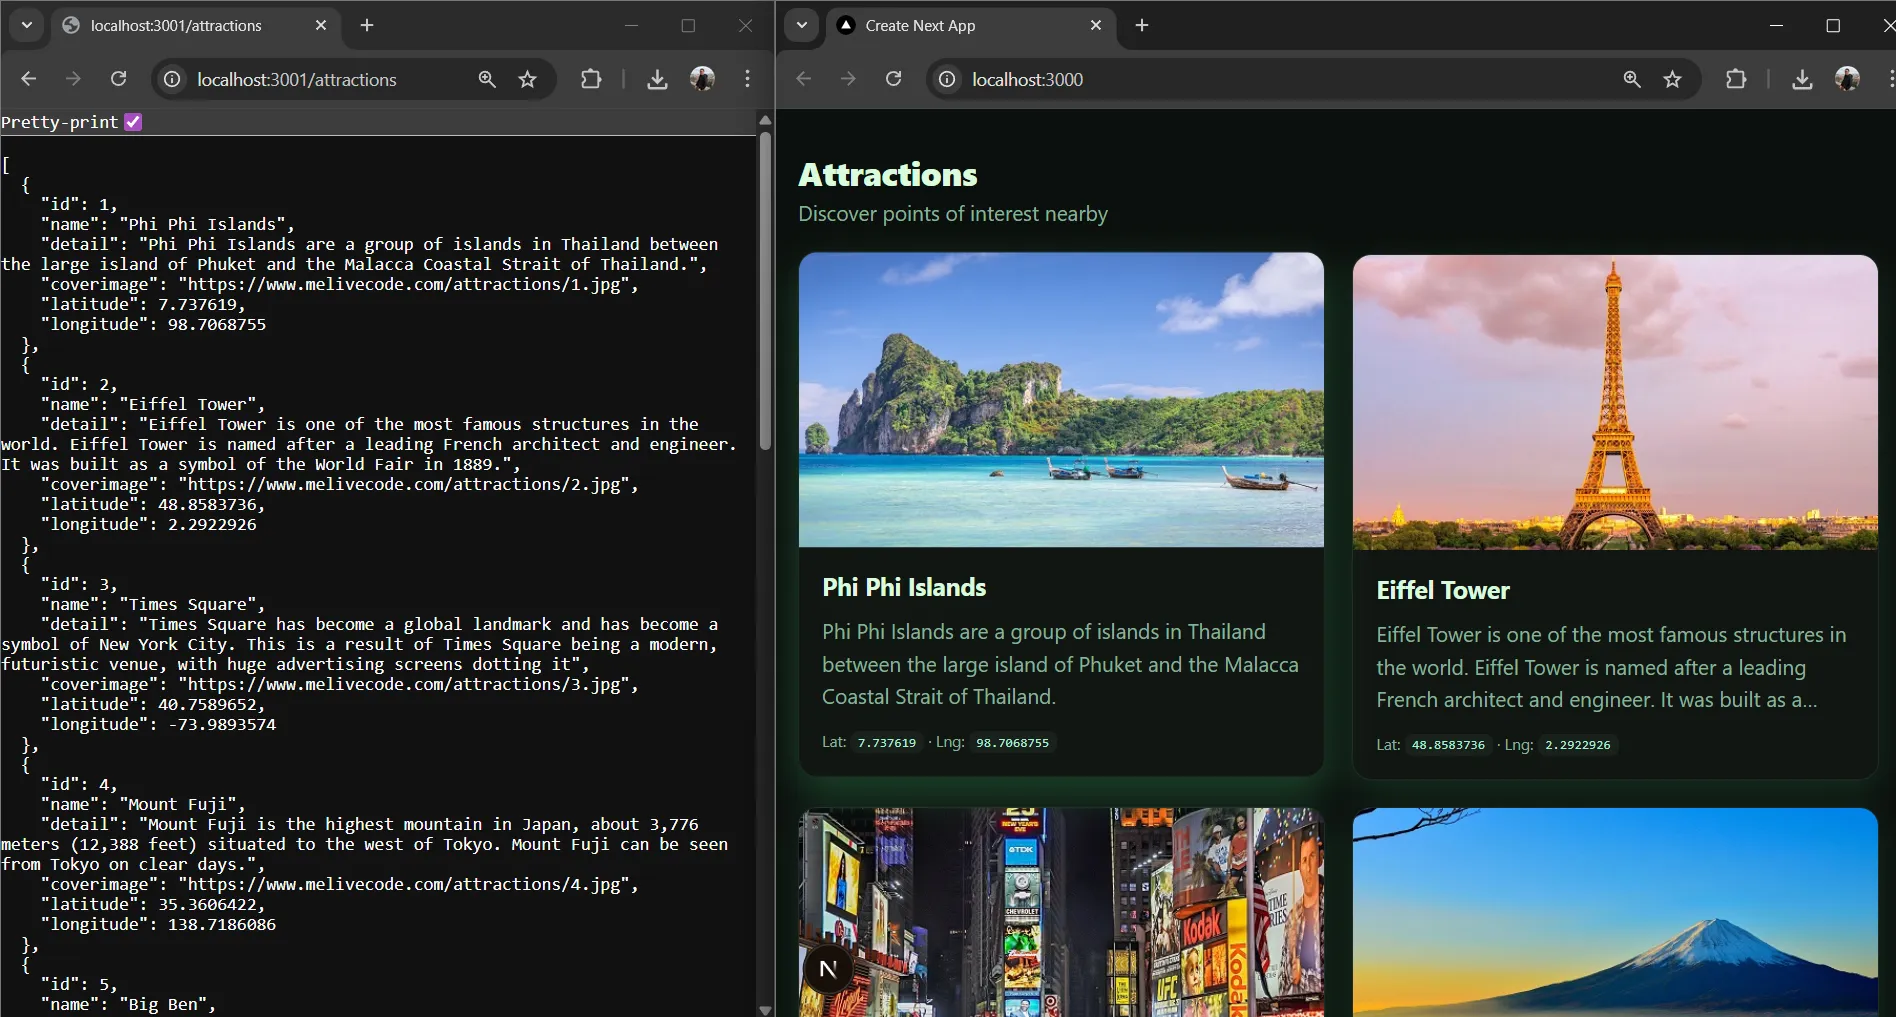
Task: Go back in the left browser window
Action: point(29,79)
